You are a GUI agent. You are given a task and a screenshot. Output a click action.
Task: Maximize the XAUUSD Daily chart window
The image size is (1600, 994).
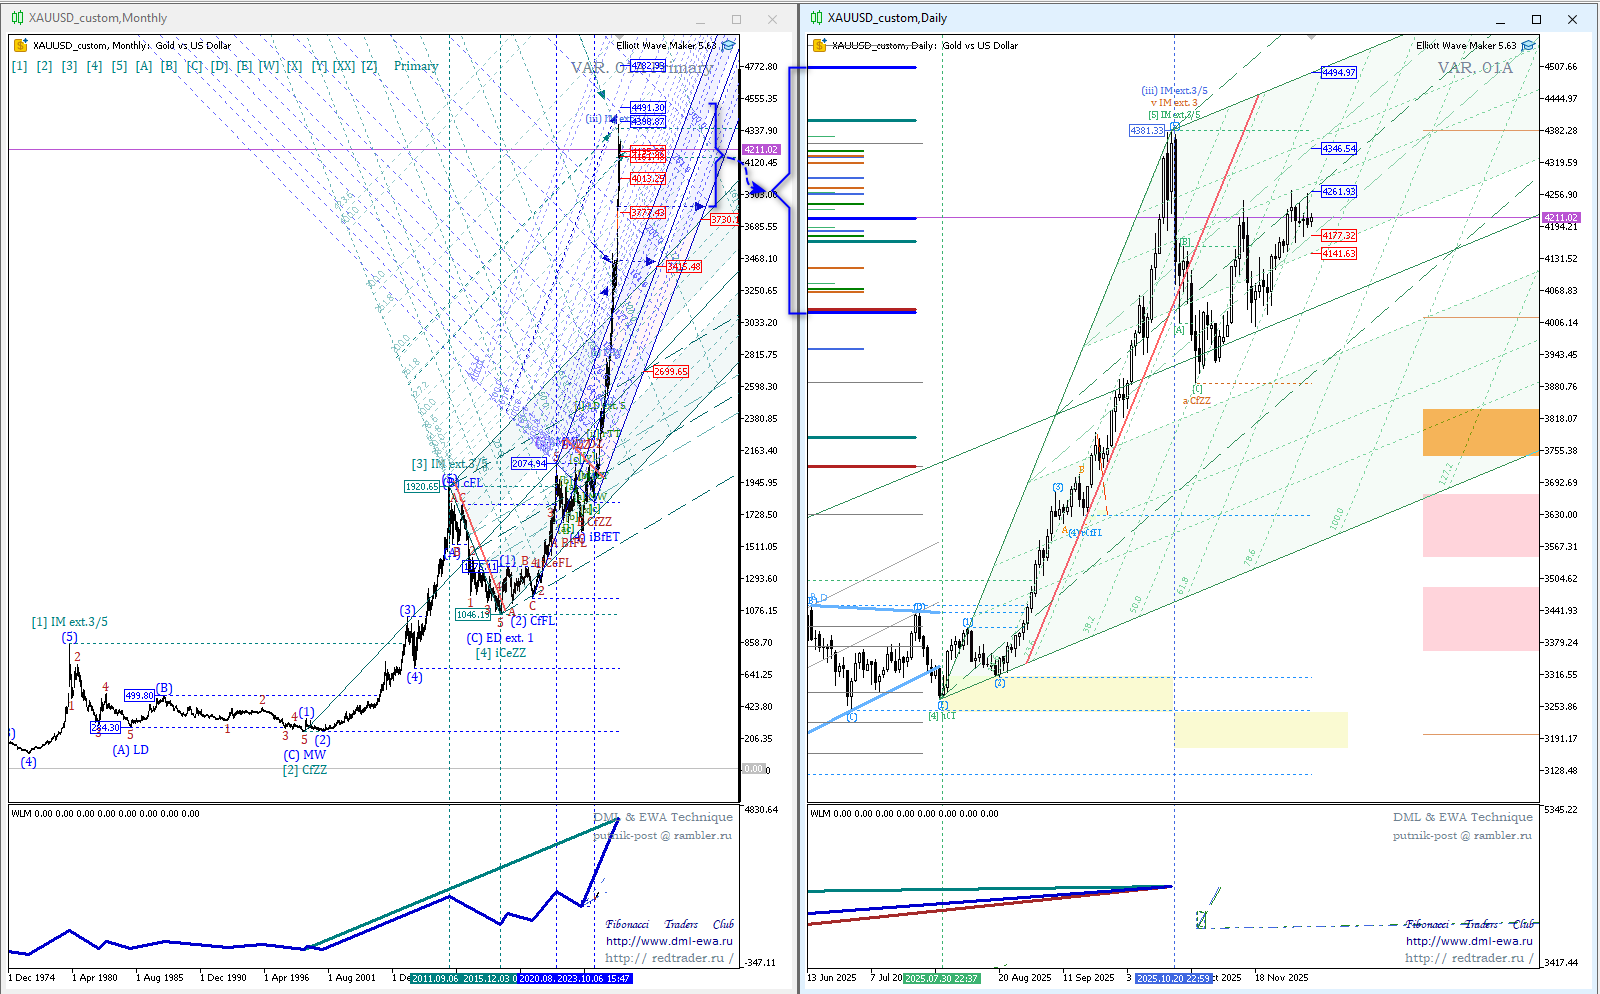pos(1536,19)
